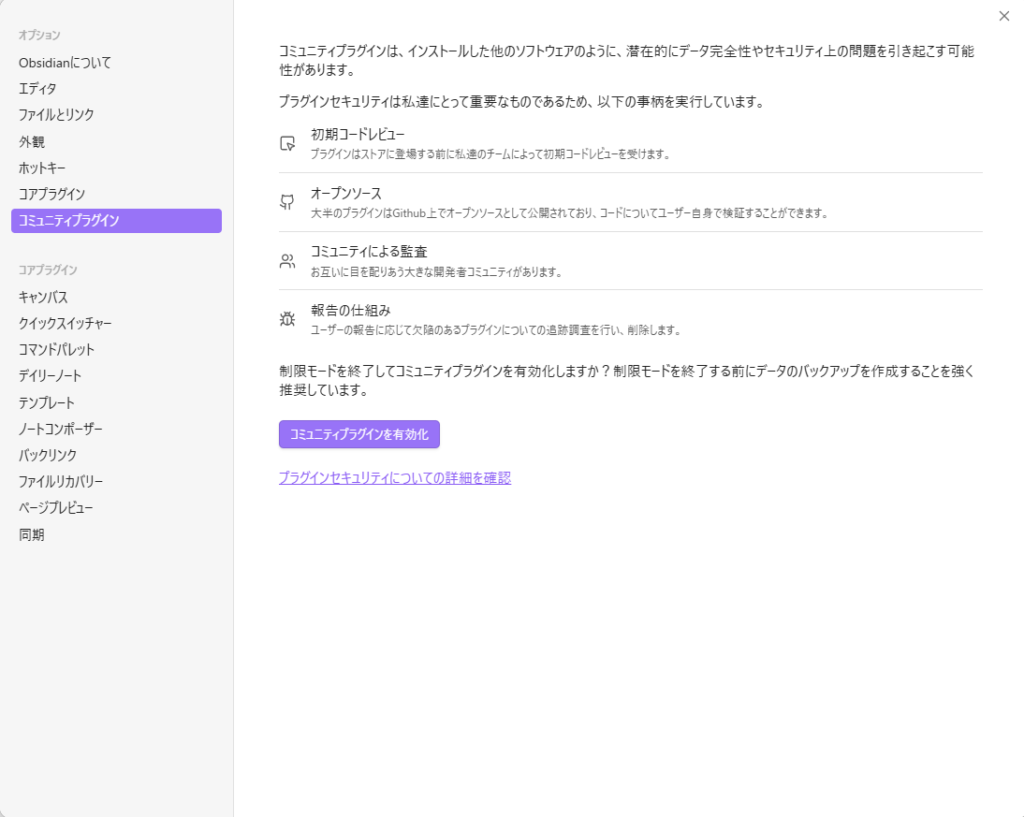The height and width of the screenshot is (817, 1024).
Task: Click the community audit people icon
Action: (x=288, y=261)
